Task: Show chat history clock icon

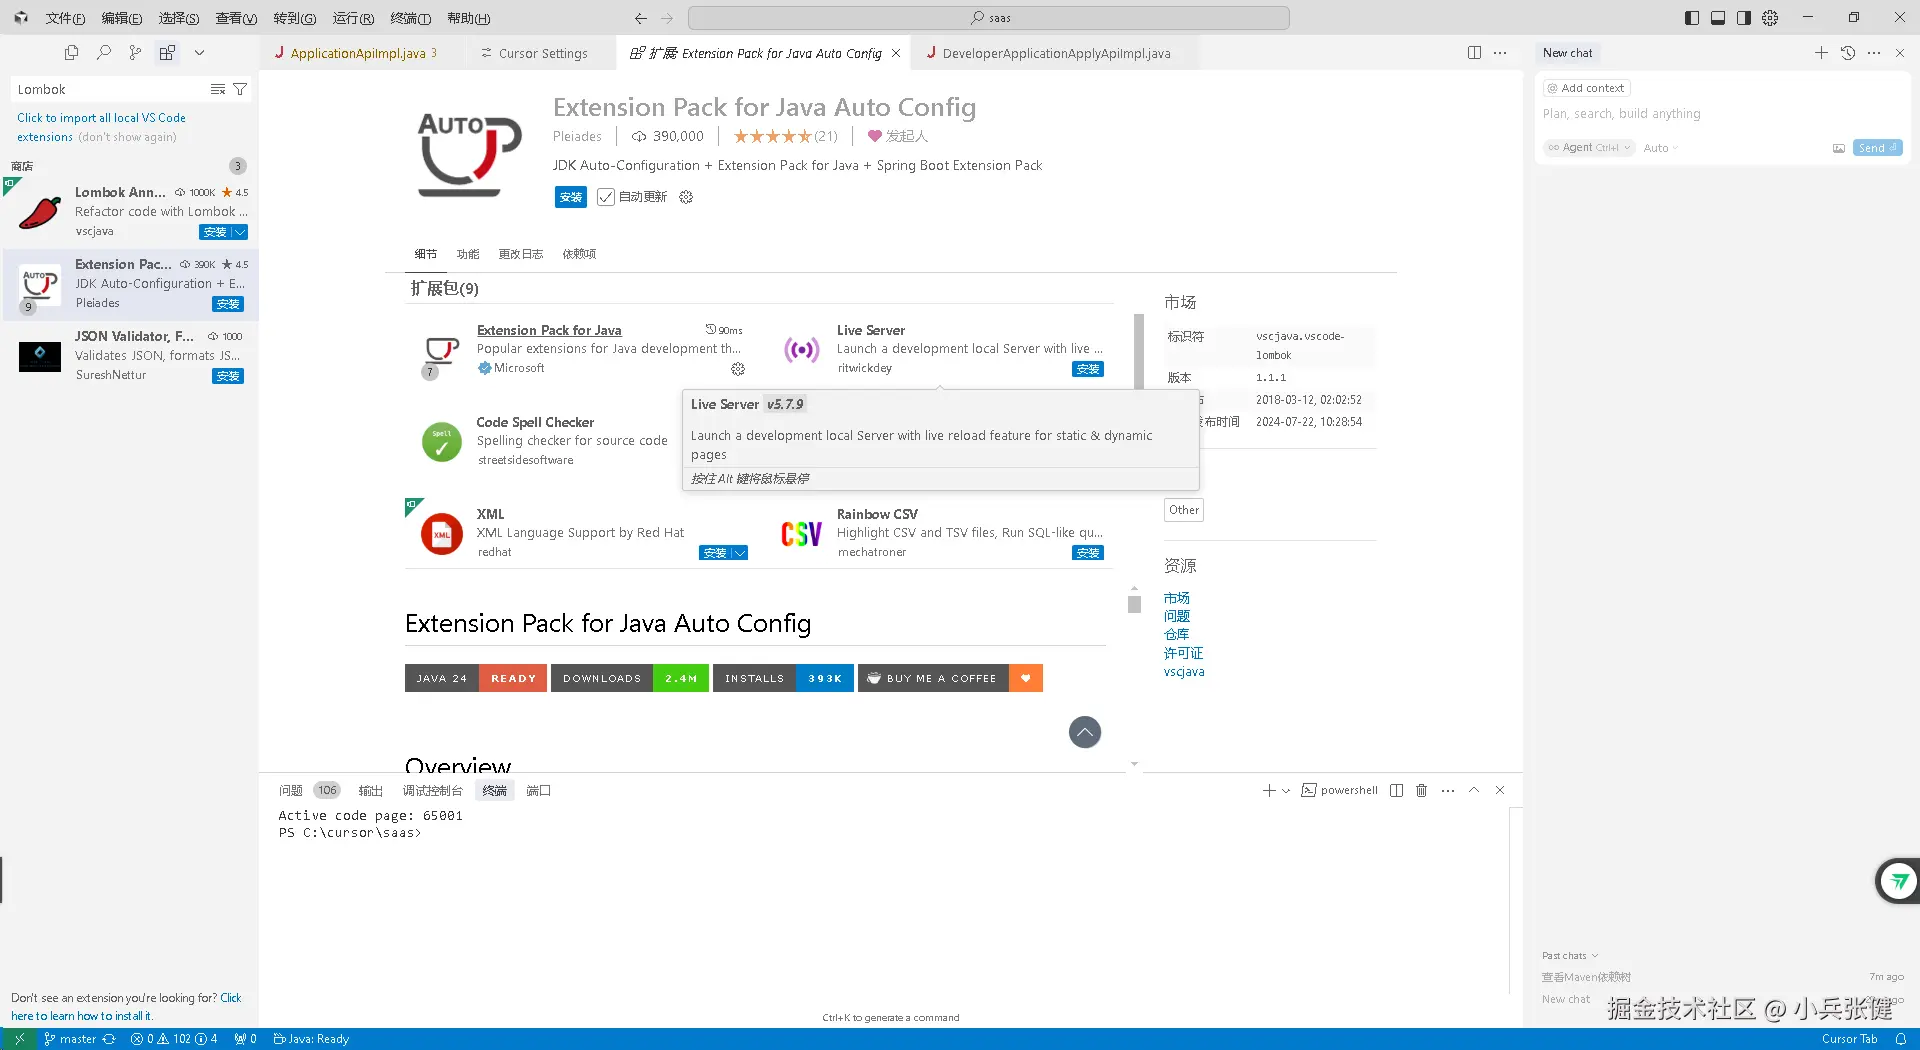Action: pyautogui.click(x=1848, y=53)
